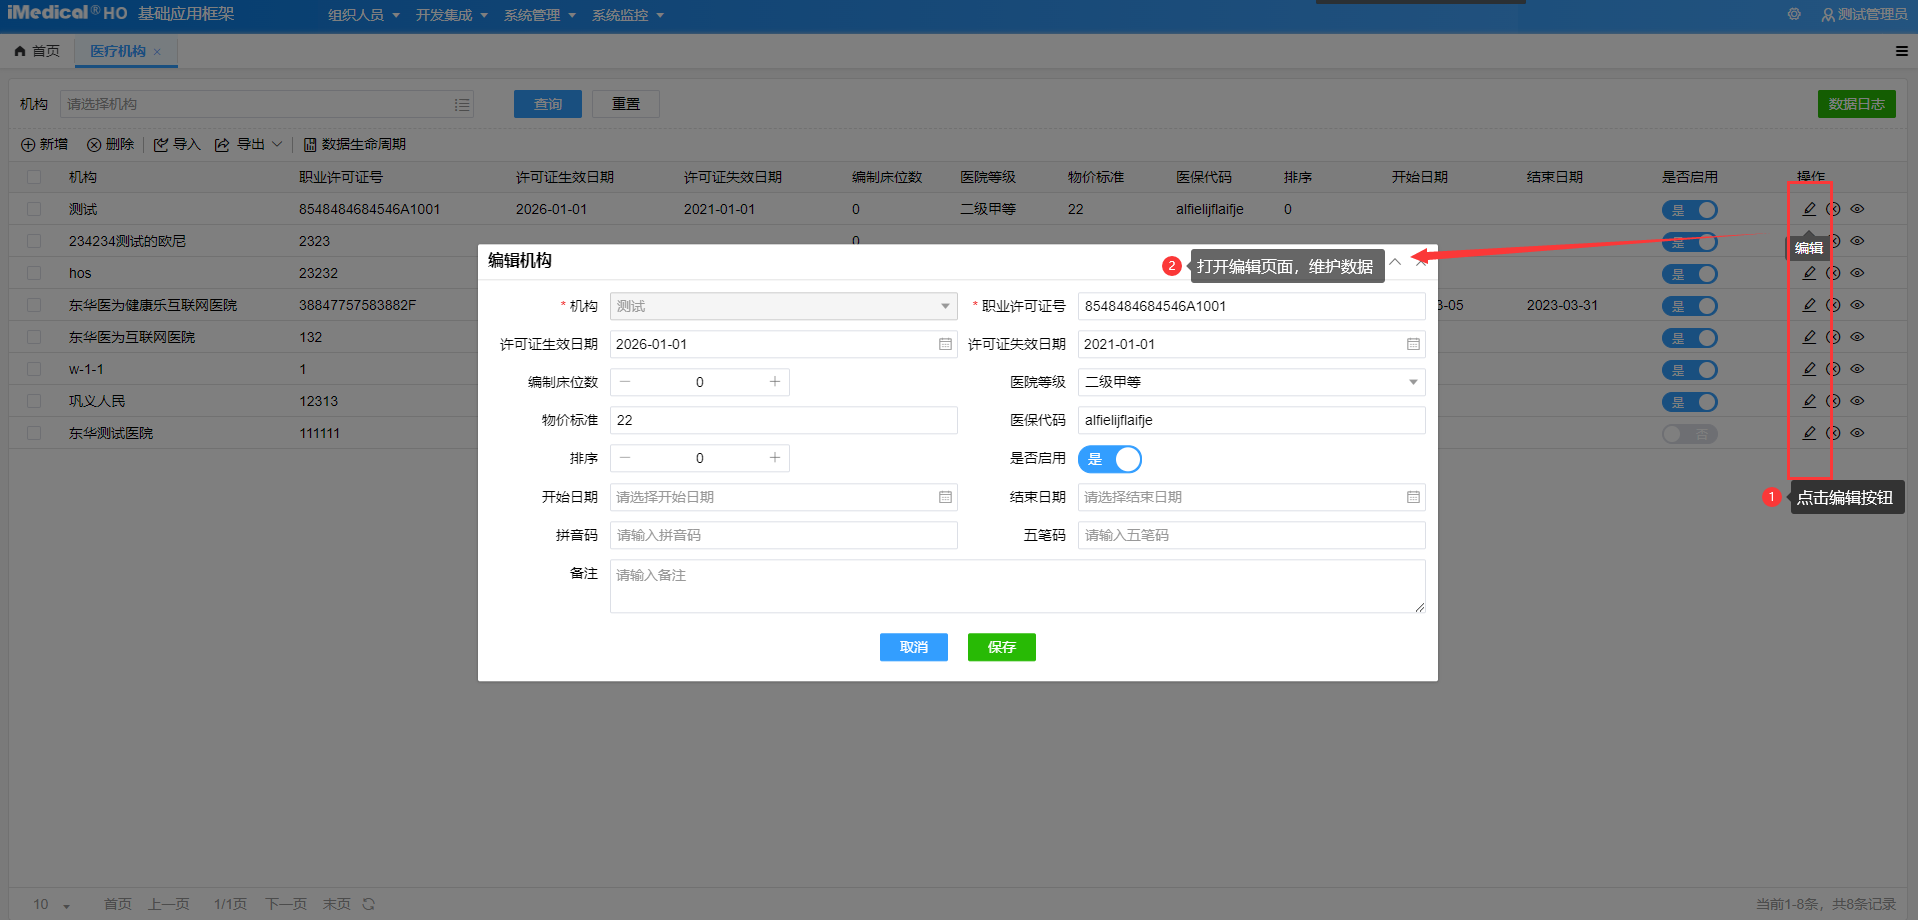This screenshot has height=920, width=1918.
Task: Open the 组织人员 menu dropdown
Action: [x=363, y=15]
